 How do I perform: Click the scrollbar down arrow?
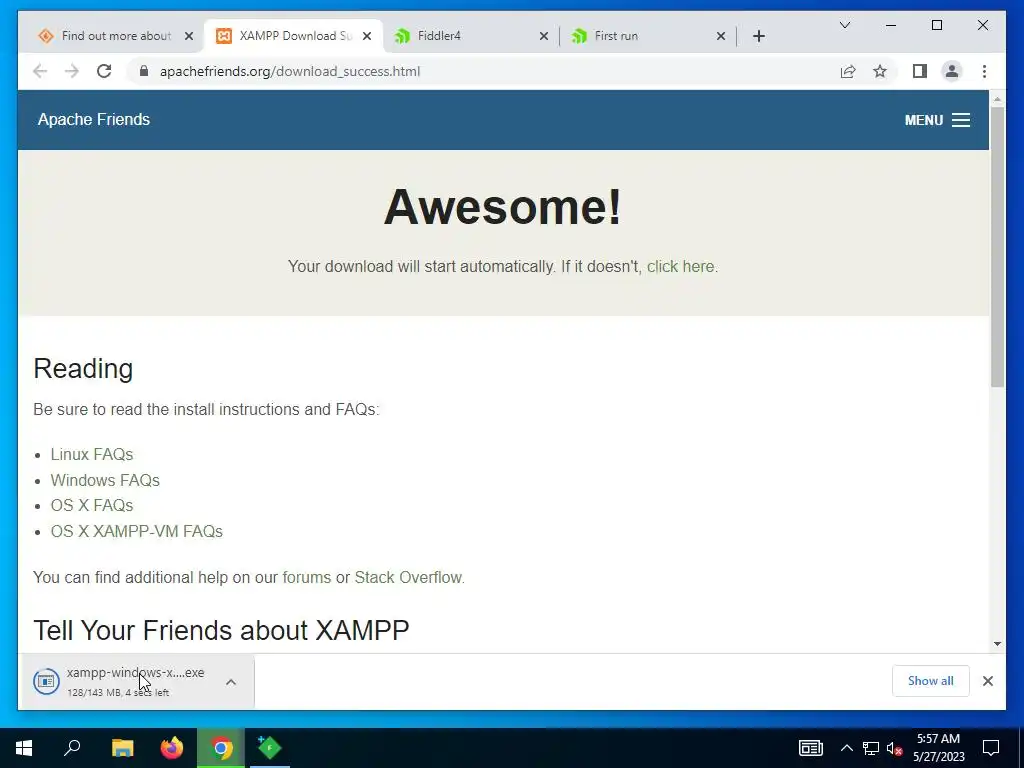[x=997, y=644]
